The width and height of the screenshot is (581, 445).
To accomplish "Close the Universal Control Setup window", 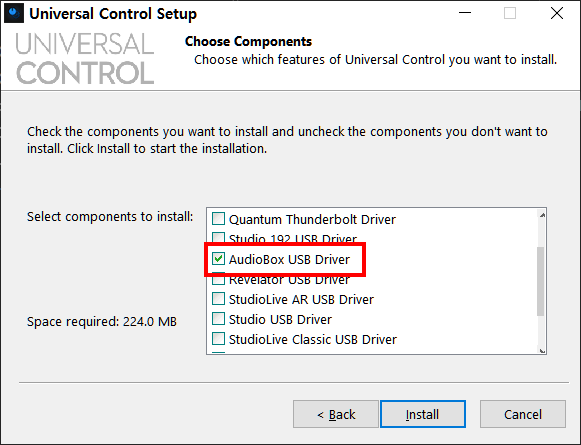I will (x=557, y=13).
